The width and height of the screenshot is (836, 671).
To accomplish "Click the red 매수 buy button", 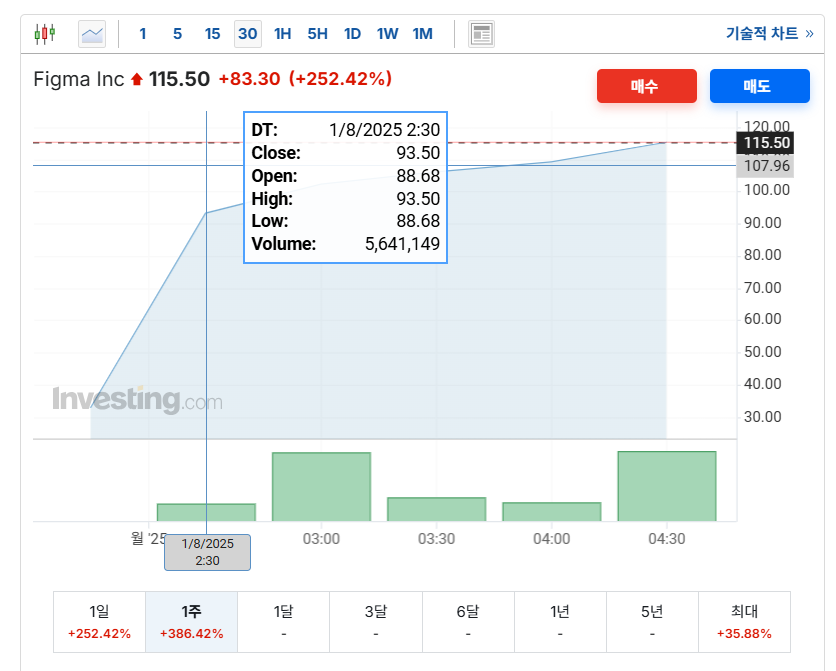I will pyautogui.click(x=647, y=86).
